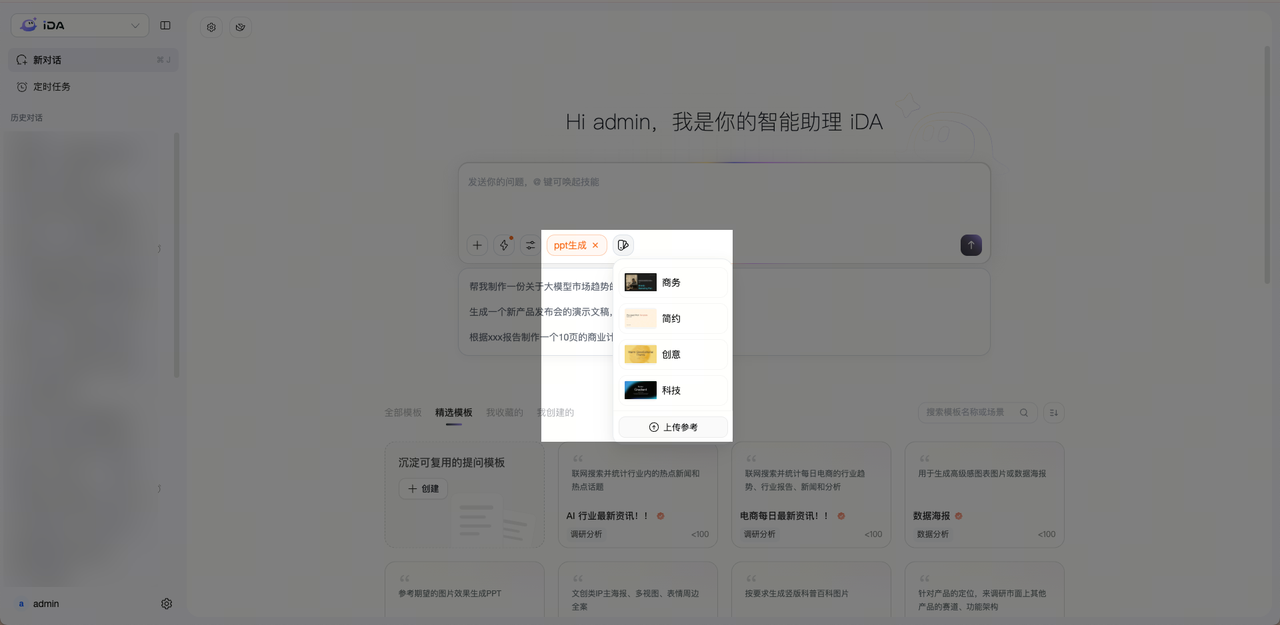Open 定时任务 scheduled tasks
The width and height of the screenshot is (1280, 625).
[x=93, y=87]
